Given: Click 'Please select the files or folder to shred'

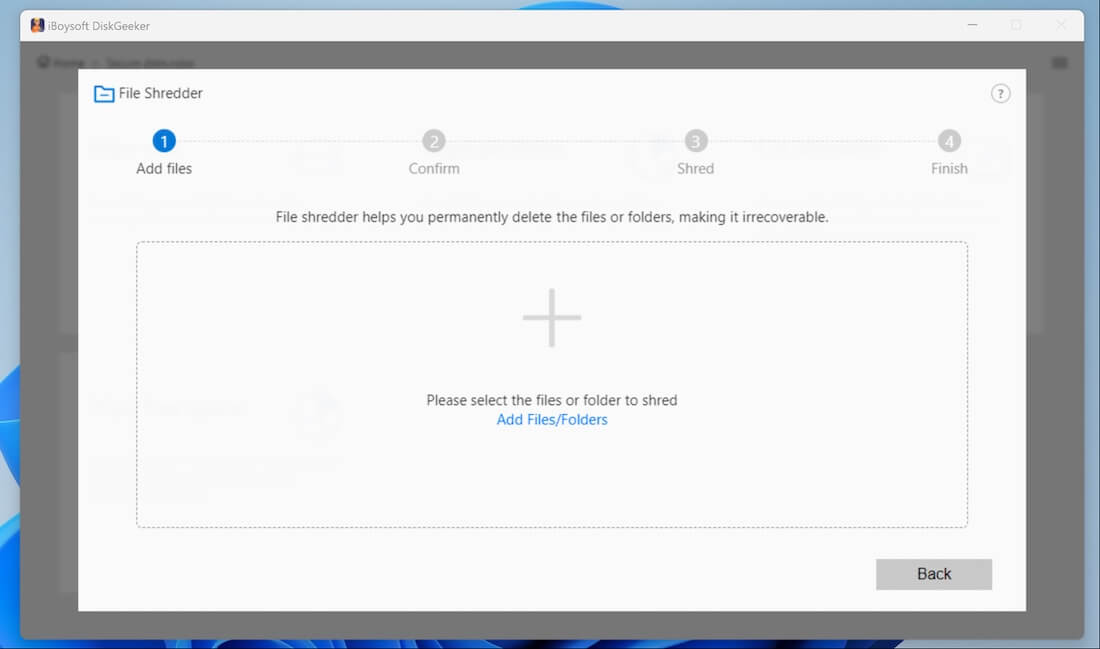Looking at the screenshot, I should [552, 400].
